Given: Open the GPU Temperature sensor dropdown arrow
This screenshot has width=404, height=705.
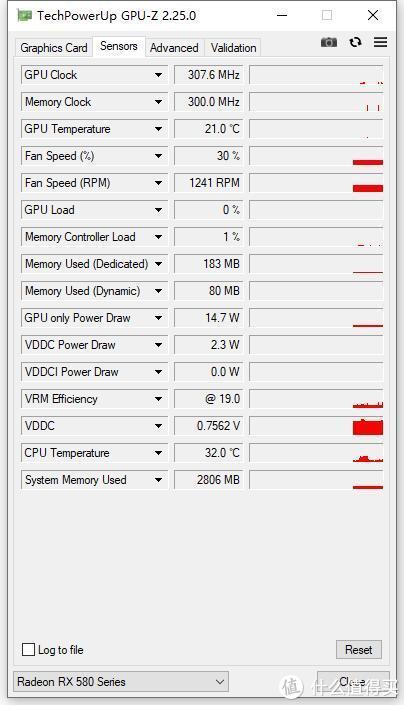Looking at the screenshot, I should click(x=158, y=129).
